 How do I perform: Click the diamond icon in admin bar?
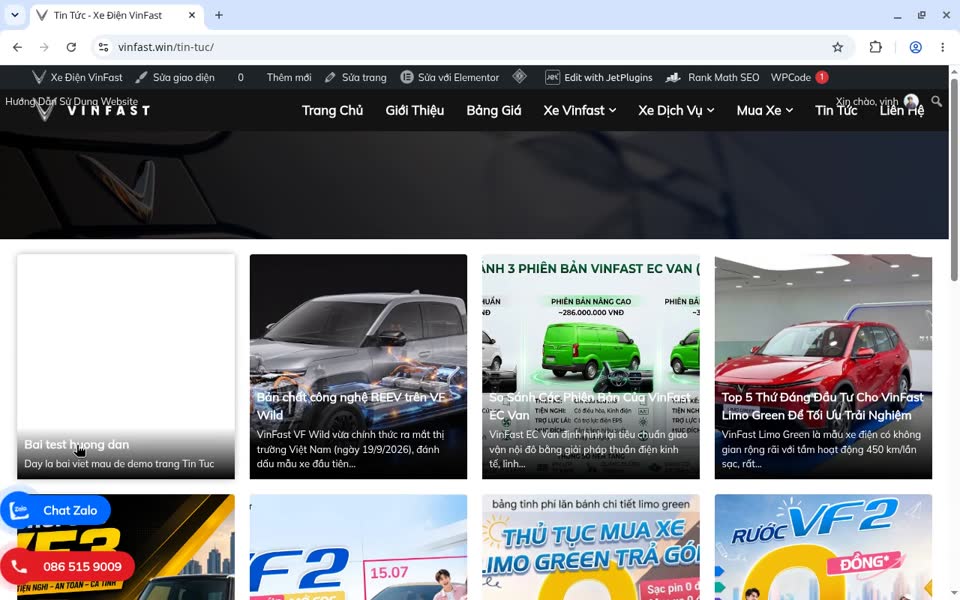pos(520,77)
